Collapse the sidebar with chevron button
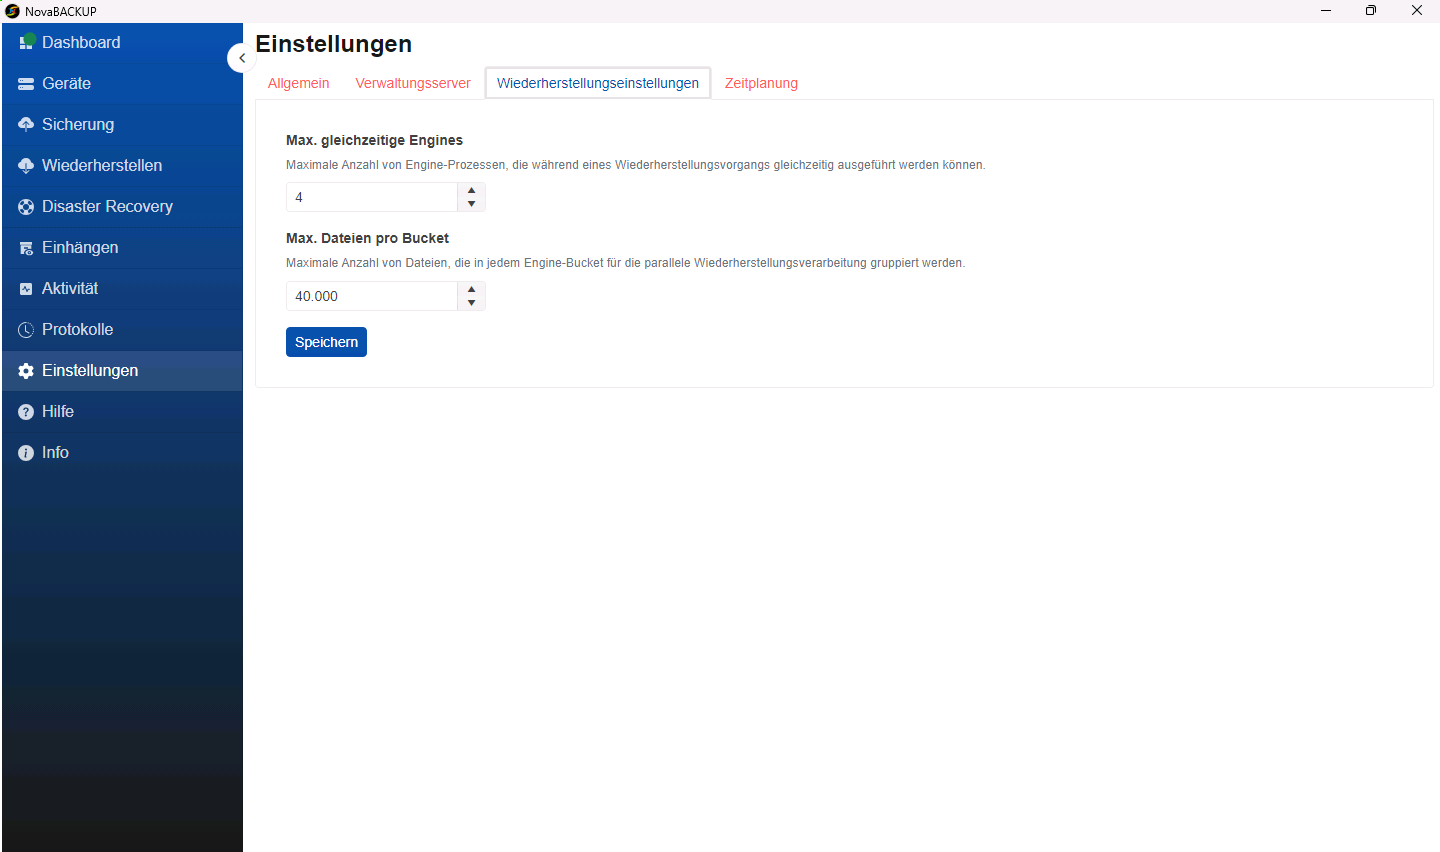Screen dimensions: 1440x852 [x=241, y=58]
